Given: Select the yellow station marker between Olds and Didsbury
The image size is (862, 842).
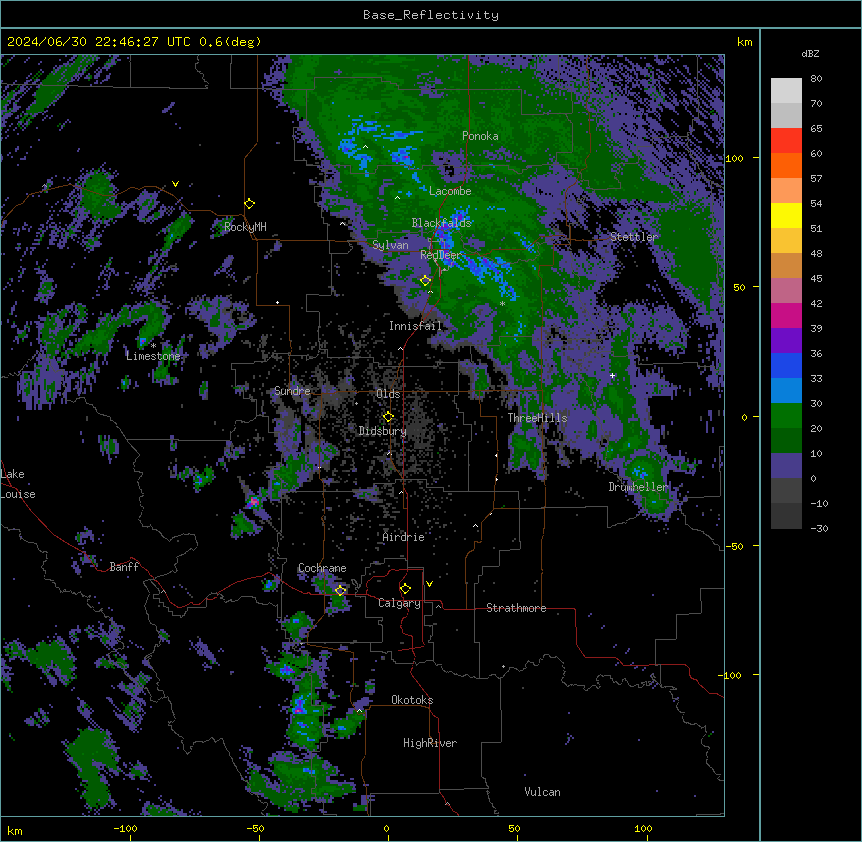Looking at the screenshot, I should [x=388, y=417].
